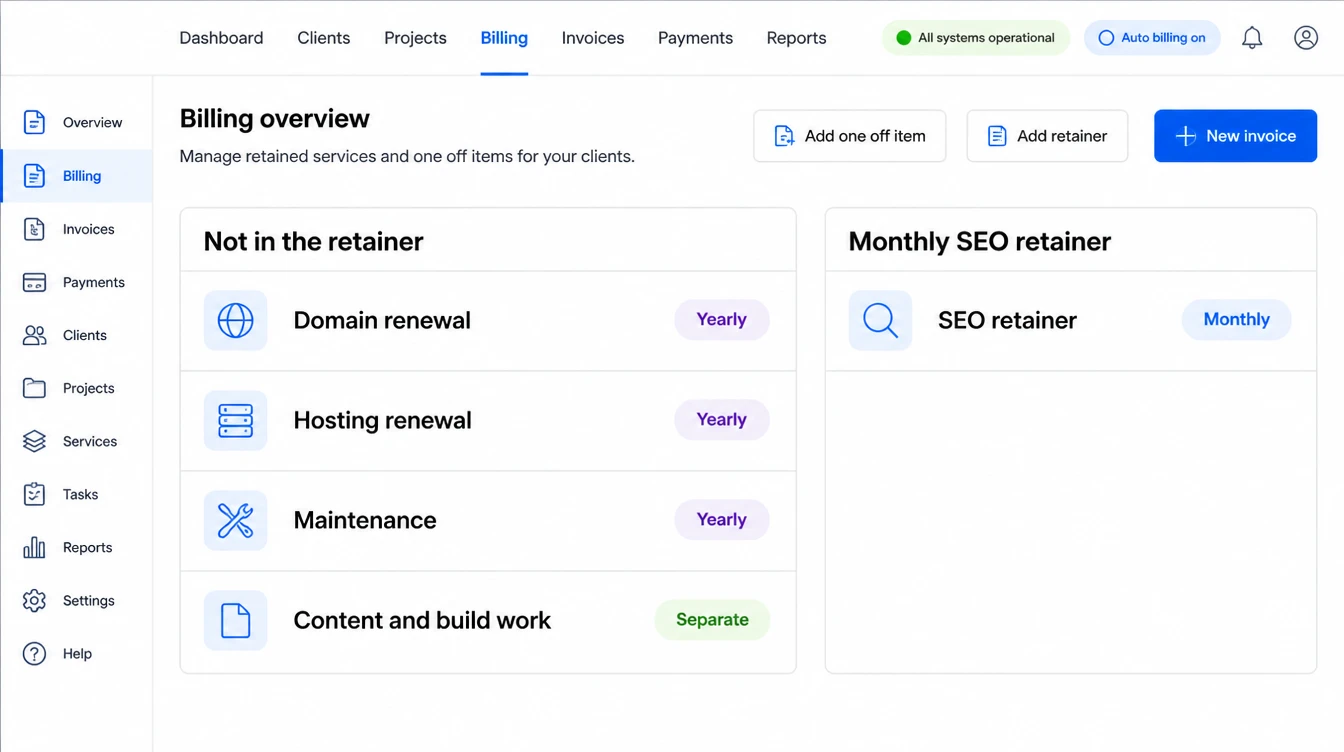Toggle the Auto billing on pill
The width and height of the screenshot is (1344, 752).
[x=1152, y=38]
